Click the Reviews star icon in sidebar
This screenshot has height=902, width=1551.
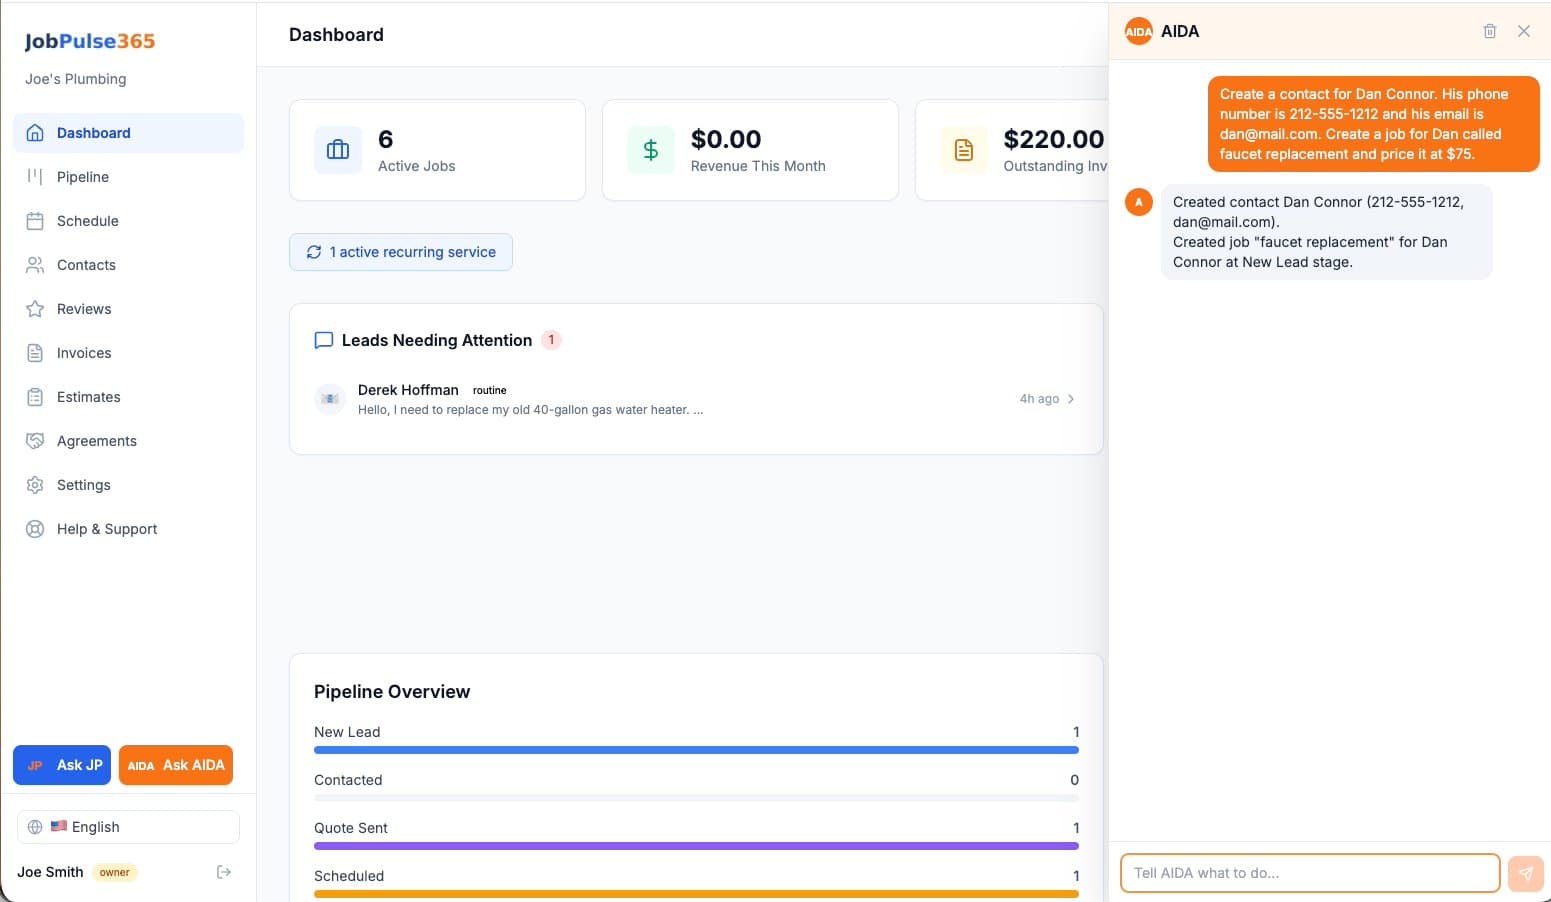pyautogui.click(x=35, y=309)
